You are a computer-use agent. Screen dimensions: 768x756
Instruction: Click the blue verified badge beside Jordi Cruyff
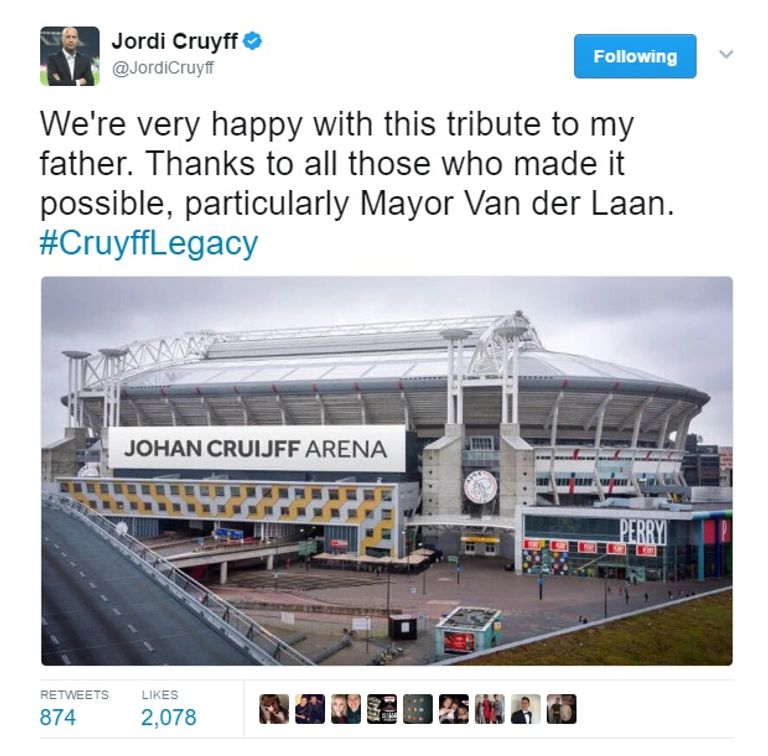click(x=253, y=41)
